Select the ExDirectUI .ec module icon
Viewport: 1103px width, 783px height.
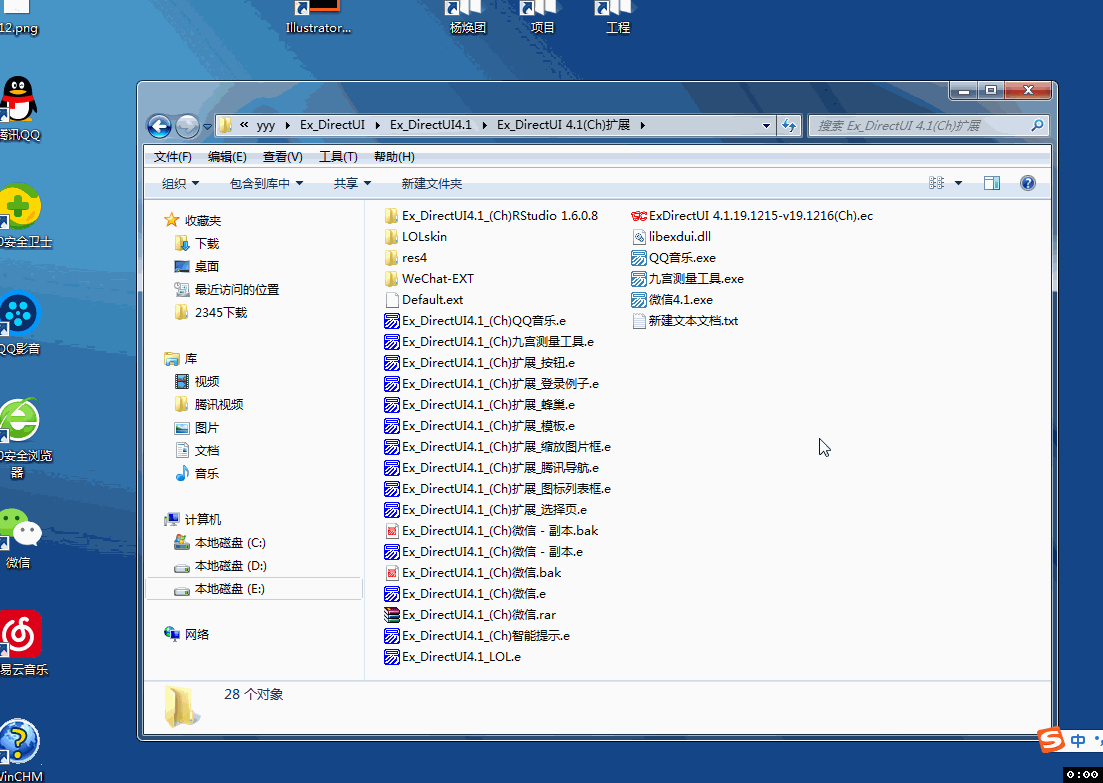point(639,216)
